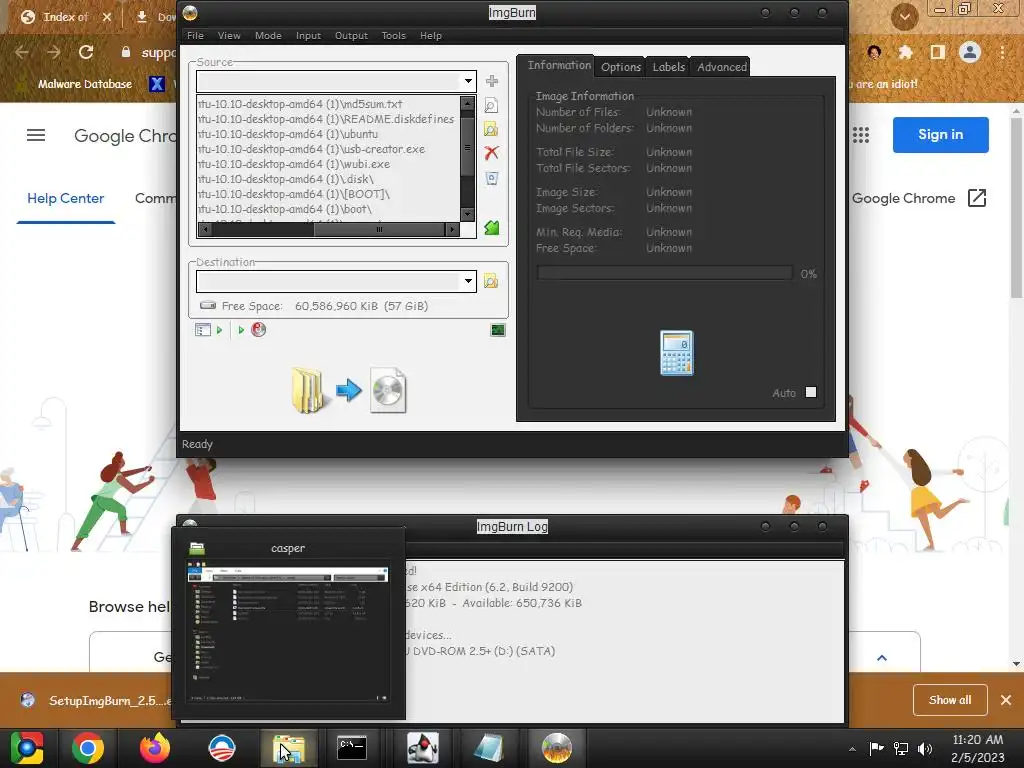Open the Command Prompt taskbar icon
1024x768 pixels.
pyautogui.click(x=352, y=748)
